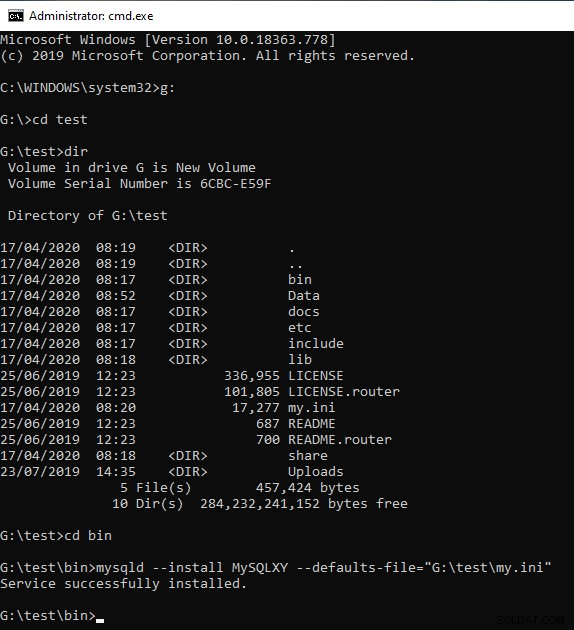Click the my.ini file entry
574x630 pixels.
point(311,408)
